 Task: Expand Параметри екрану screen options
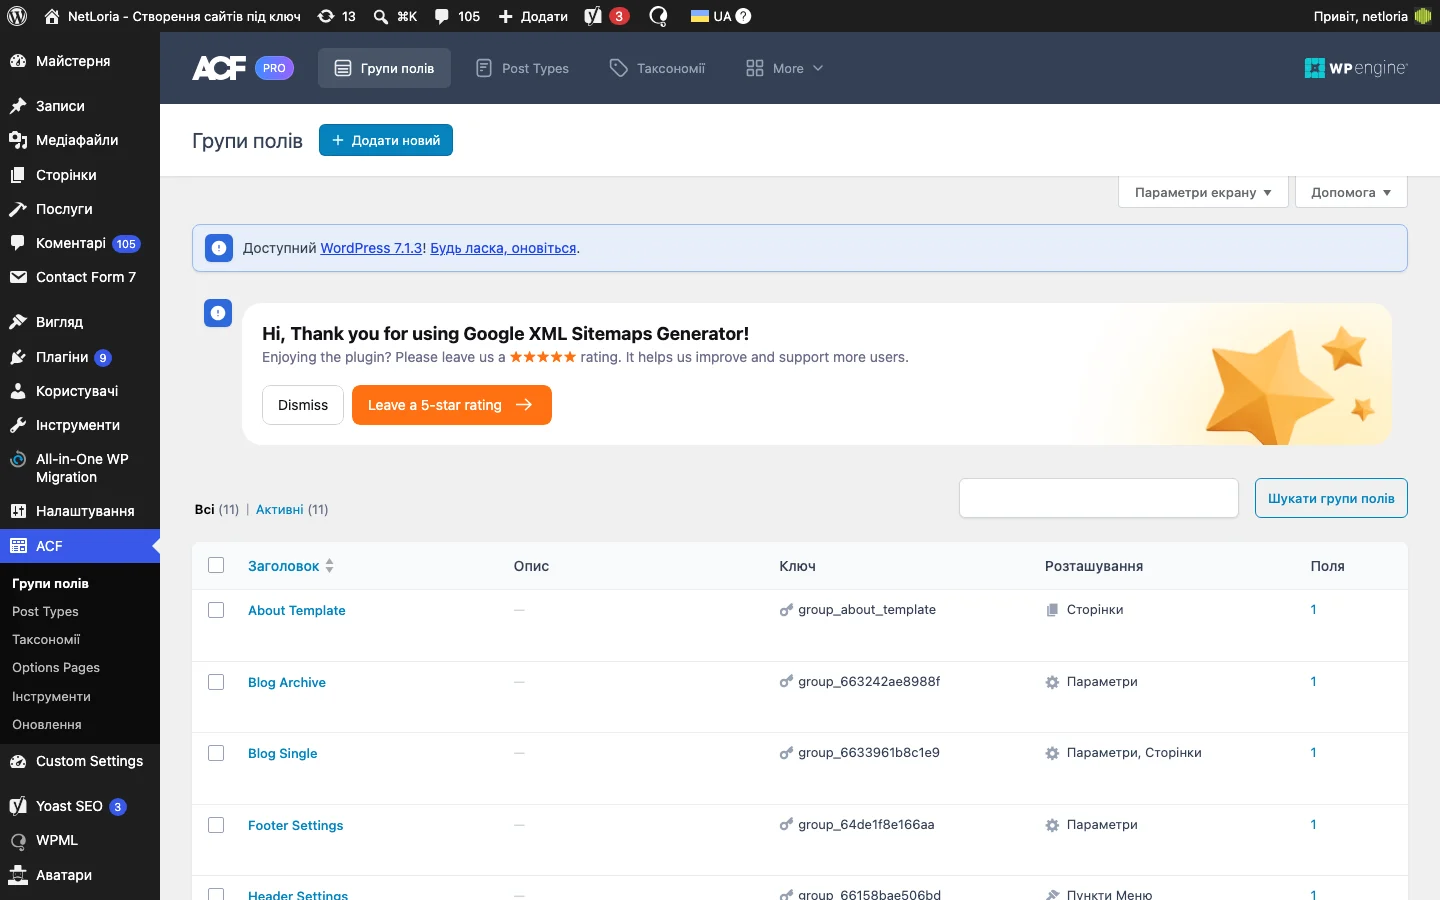point(1203,192)
